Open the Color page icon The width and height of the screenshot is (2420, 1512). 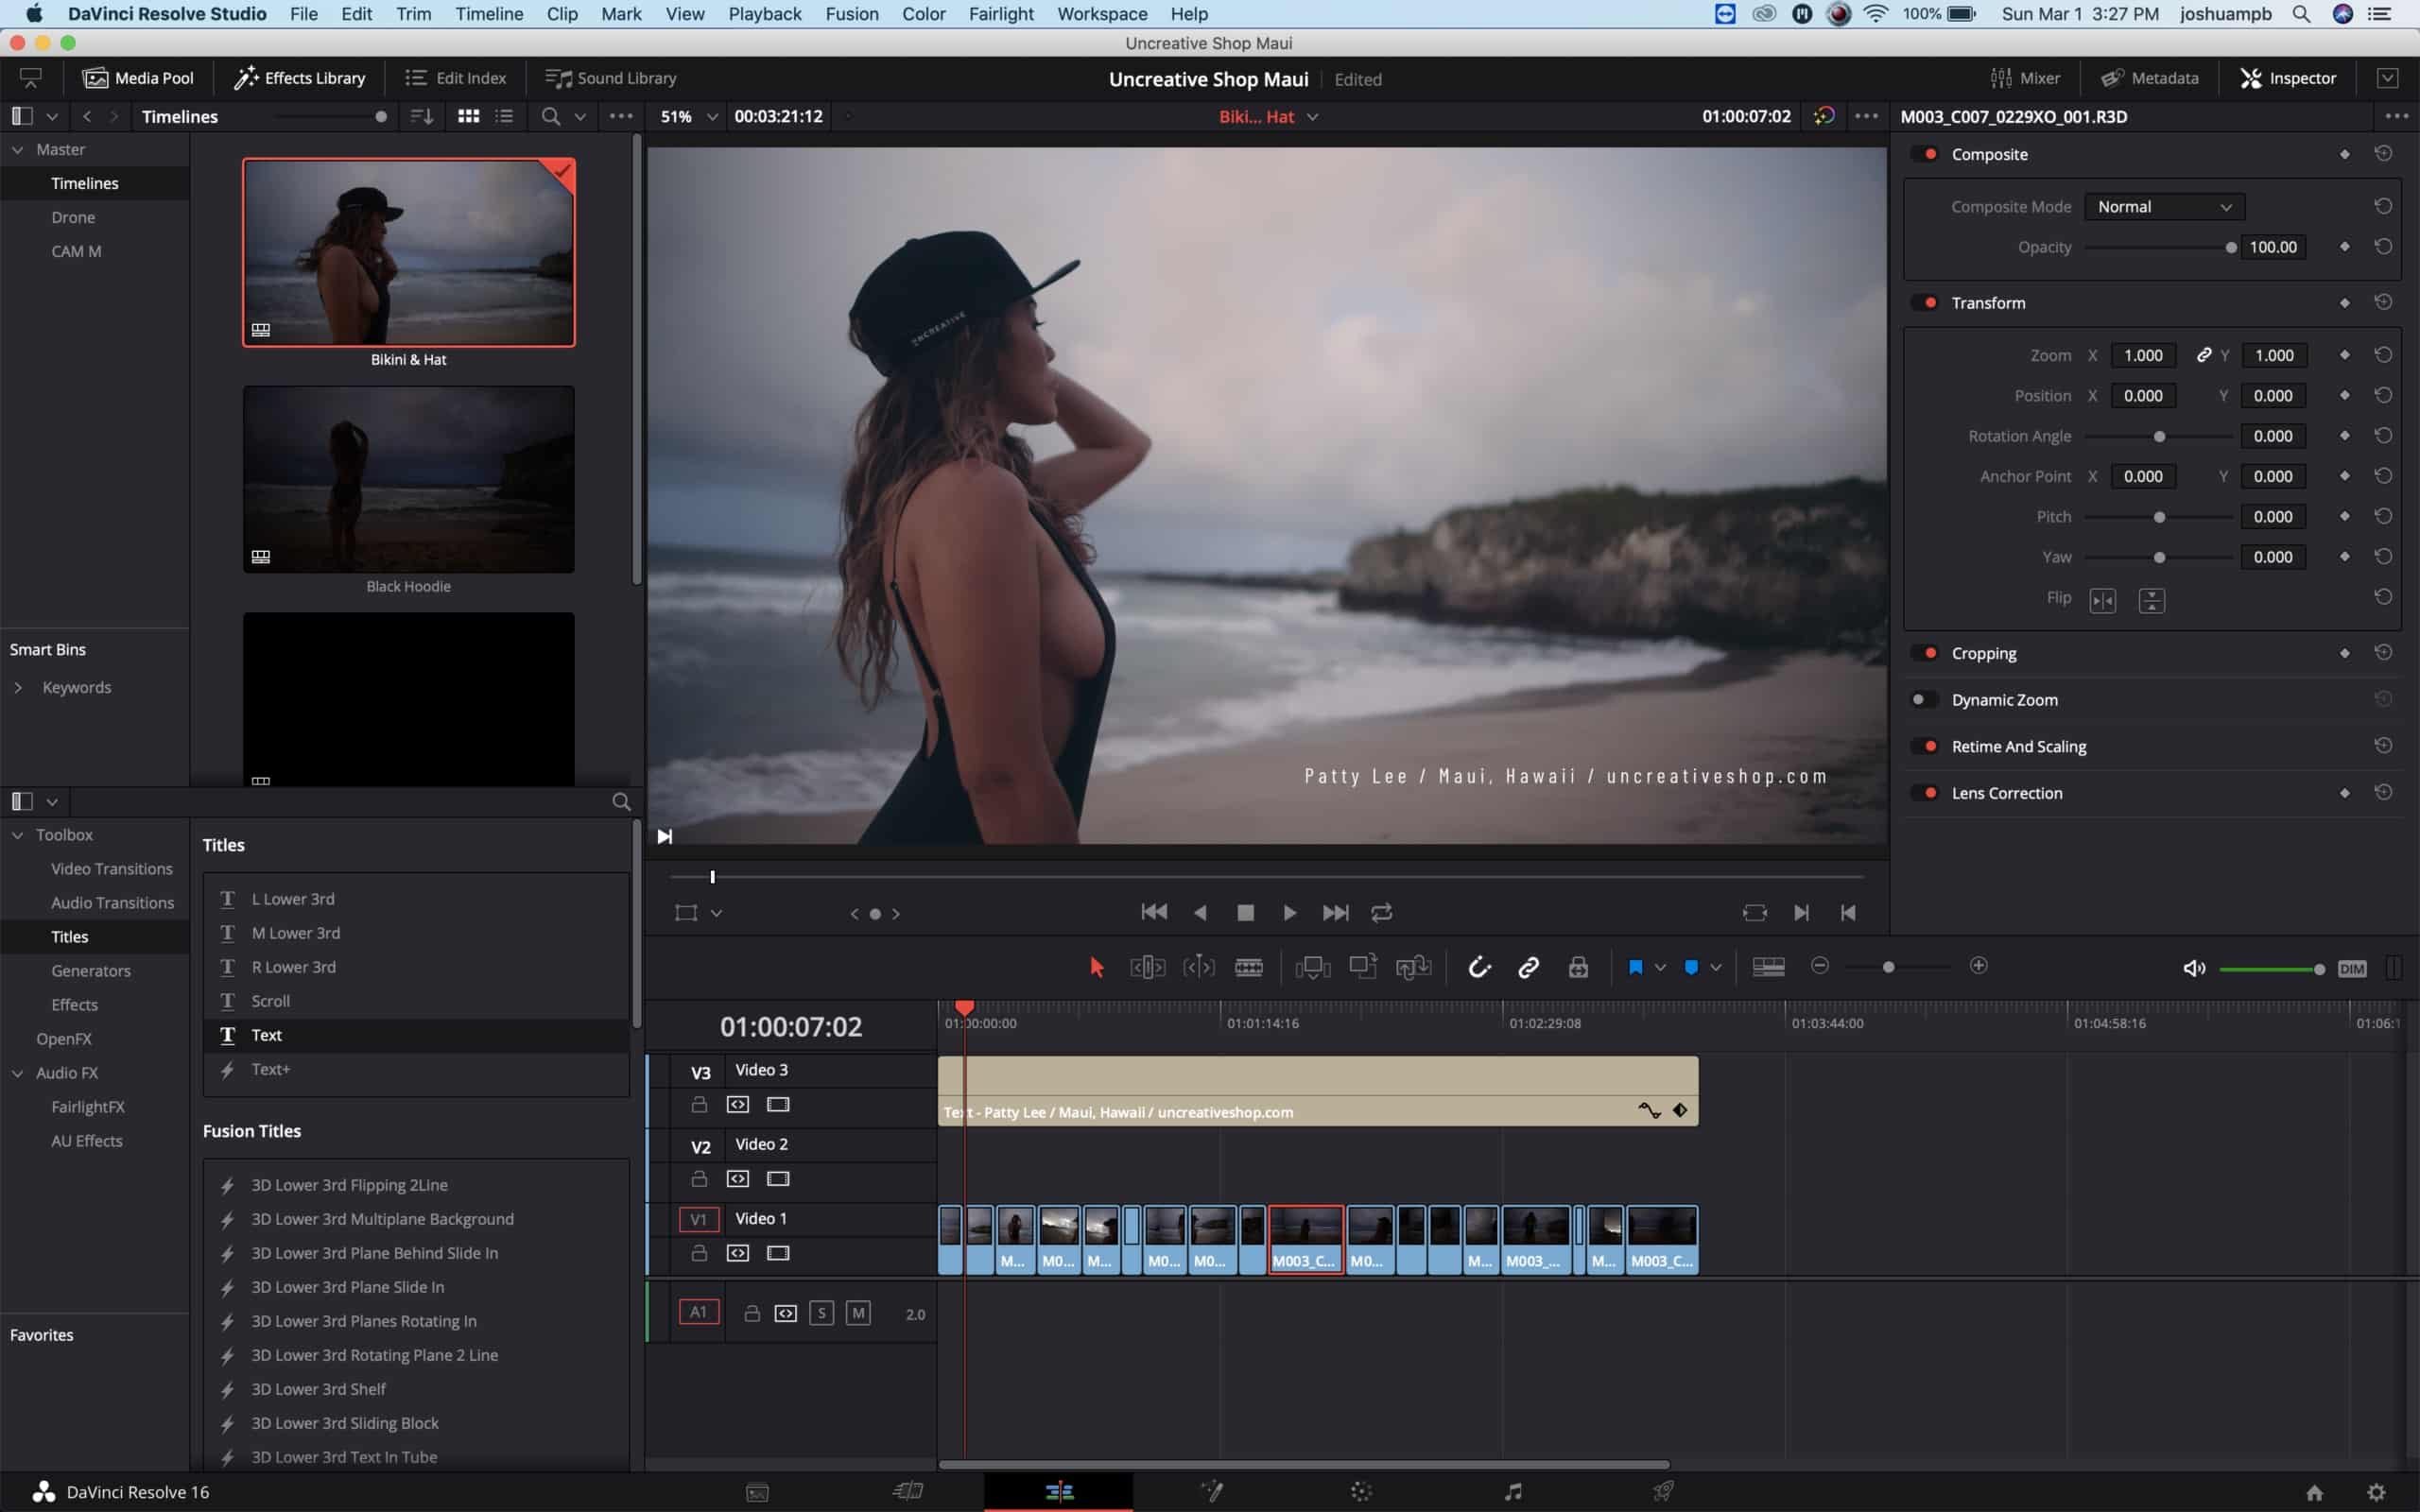(1361, 1491)
